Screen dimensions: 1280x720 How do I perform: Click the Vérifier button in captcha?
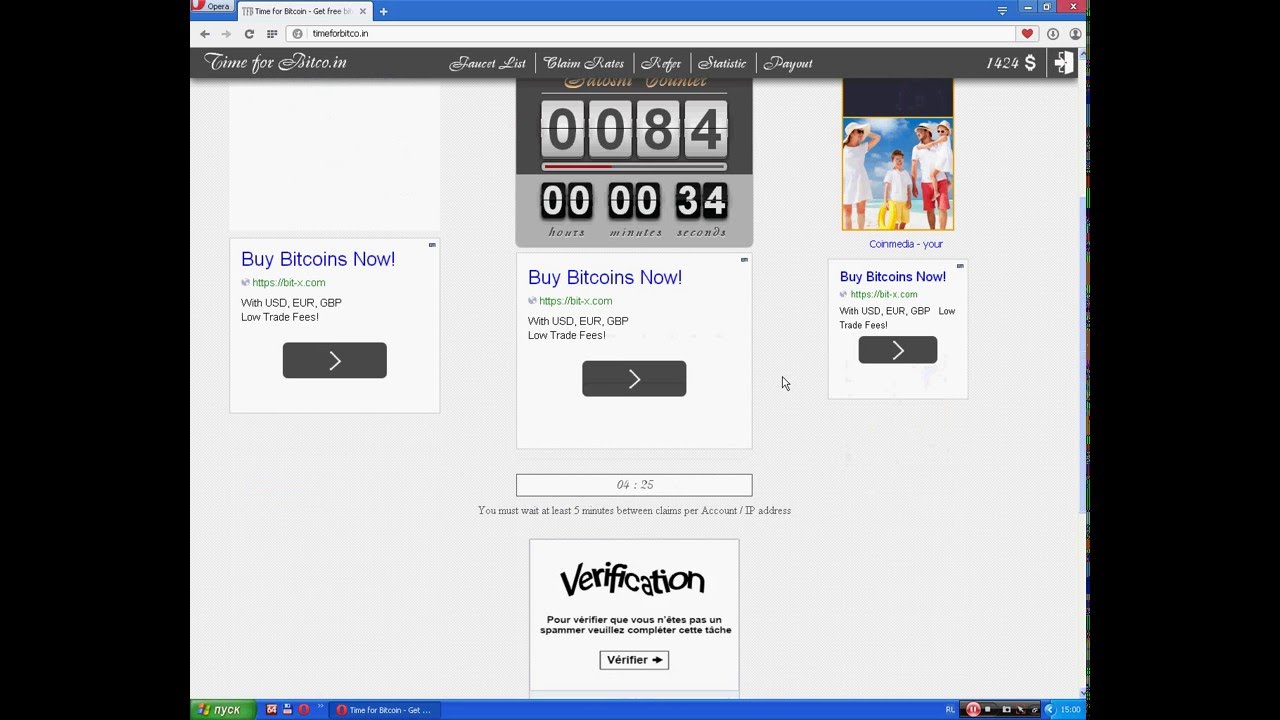point(634,660)
